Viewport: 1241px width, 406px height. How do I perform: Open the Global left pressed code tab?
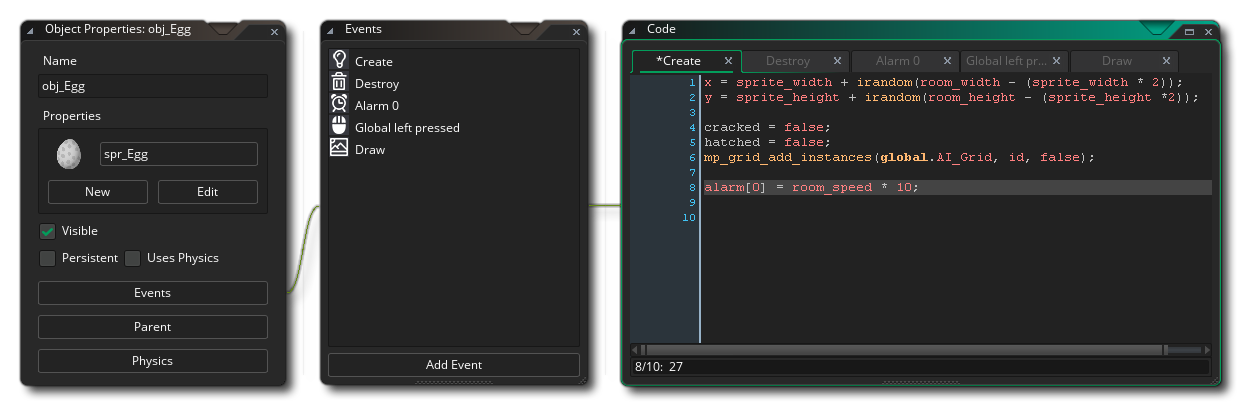[x=1006, y=61]
